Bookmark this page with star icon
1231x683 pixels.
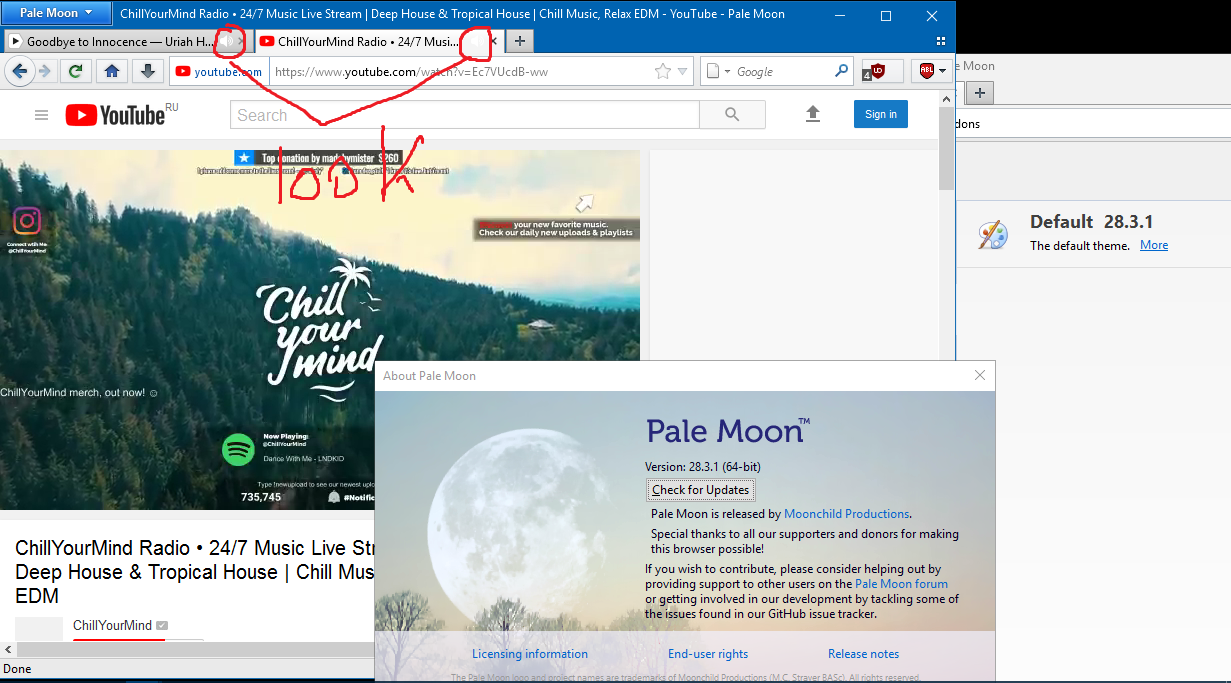662,71
